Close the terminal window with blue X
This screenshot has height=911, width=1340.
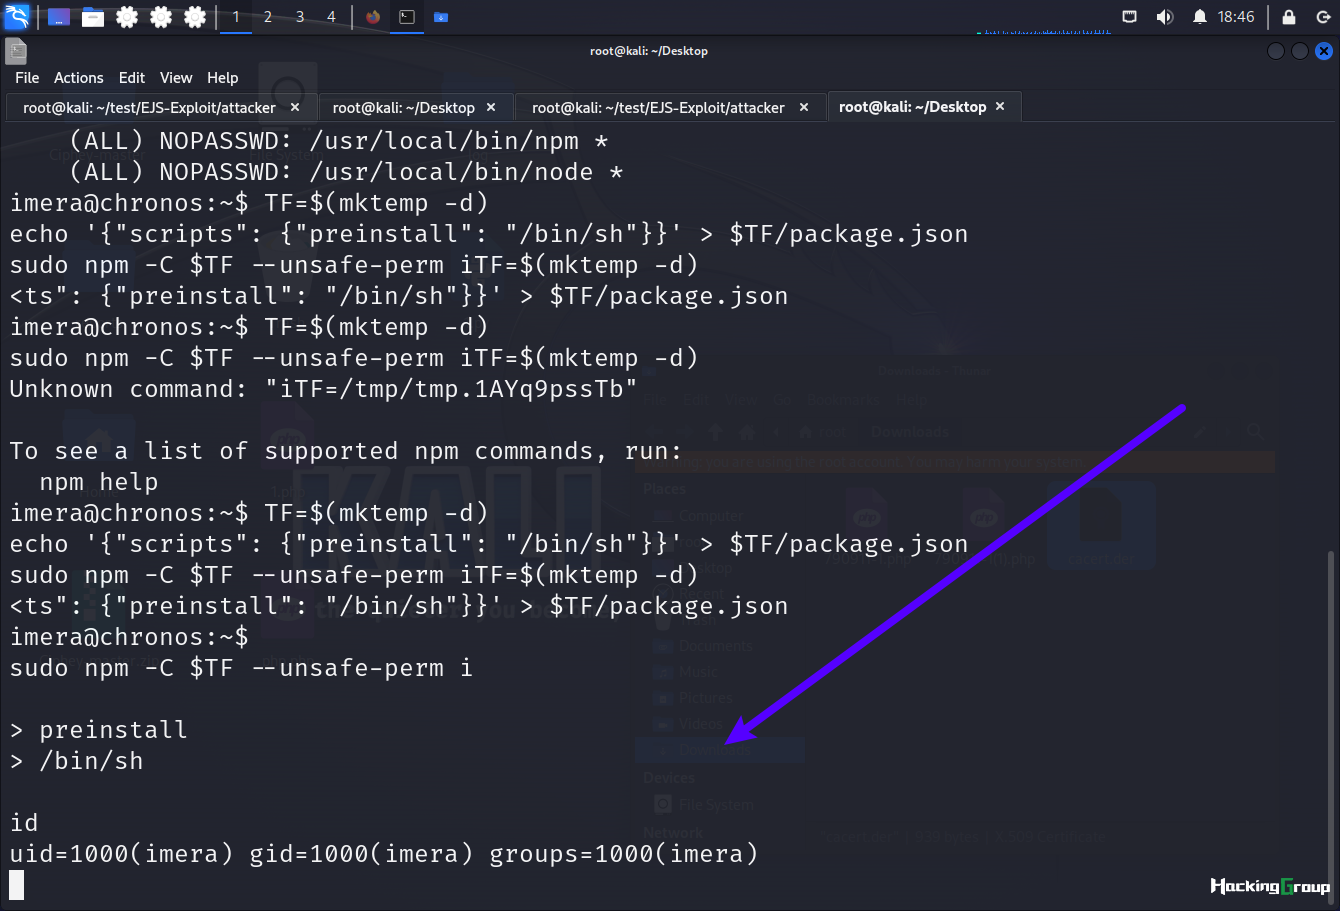click(x=1324, y=51)
